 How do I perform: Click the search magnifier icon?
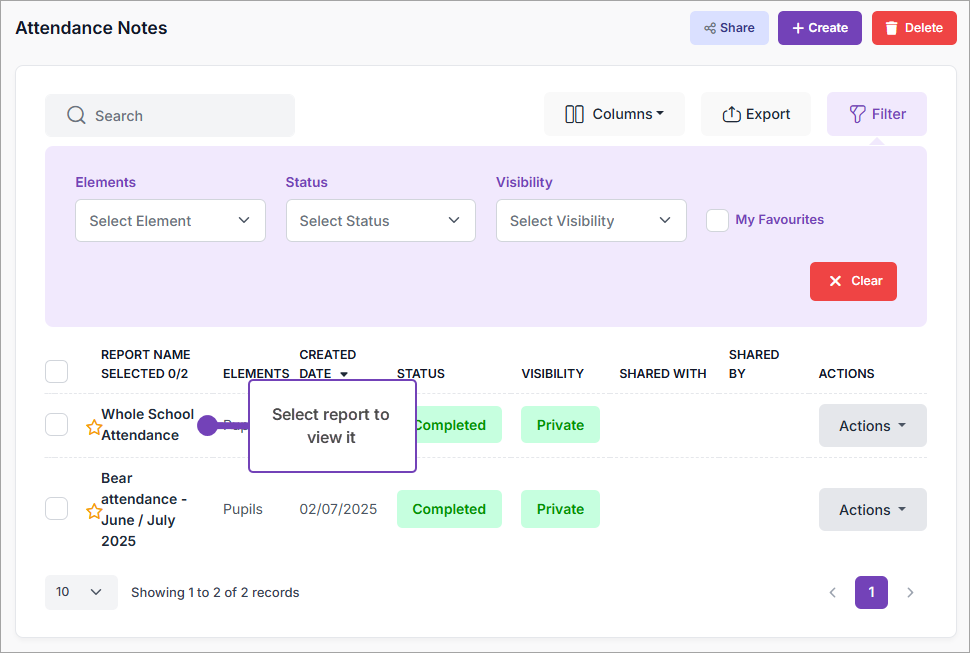click(75, 114)
